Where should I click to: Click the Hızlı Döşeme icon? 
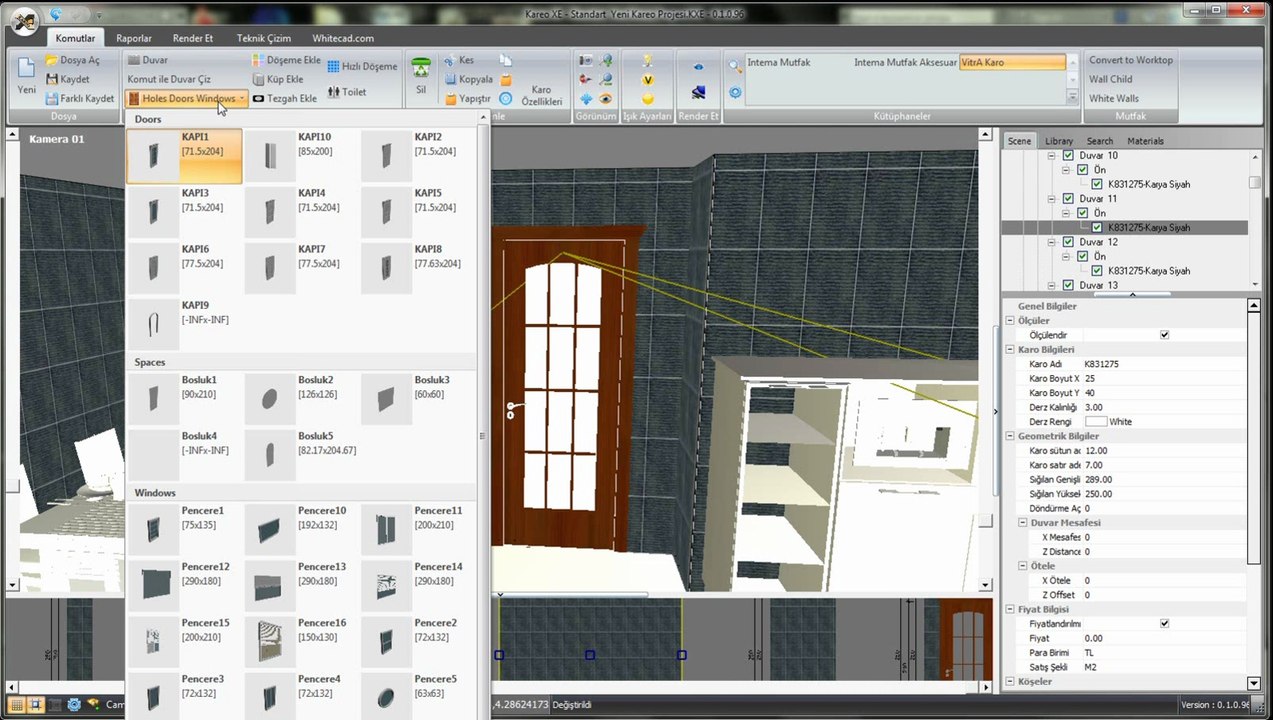(x=334, y=66)
